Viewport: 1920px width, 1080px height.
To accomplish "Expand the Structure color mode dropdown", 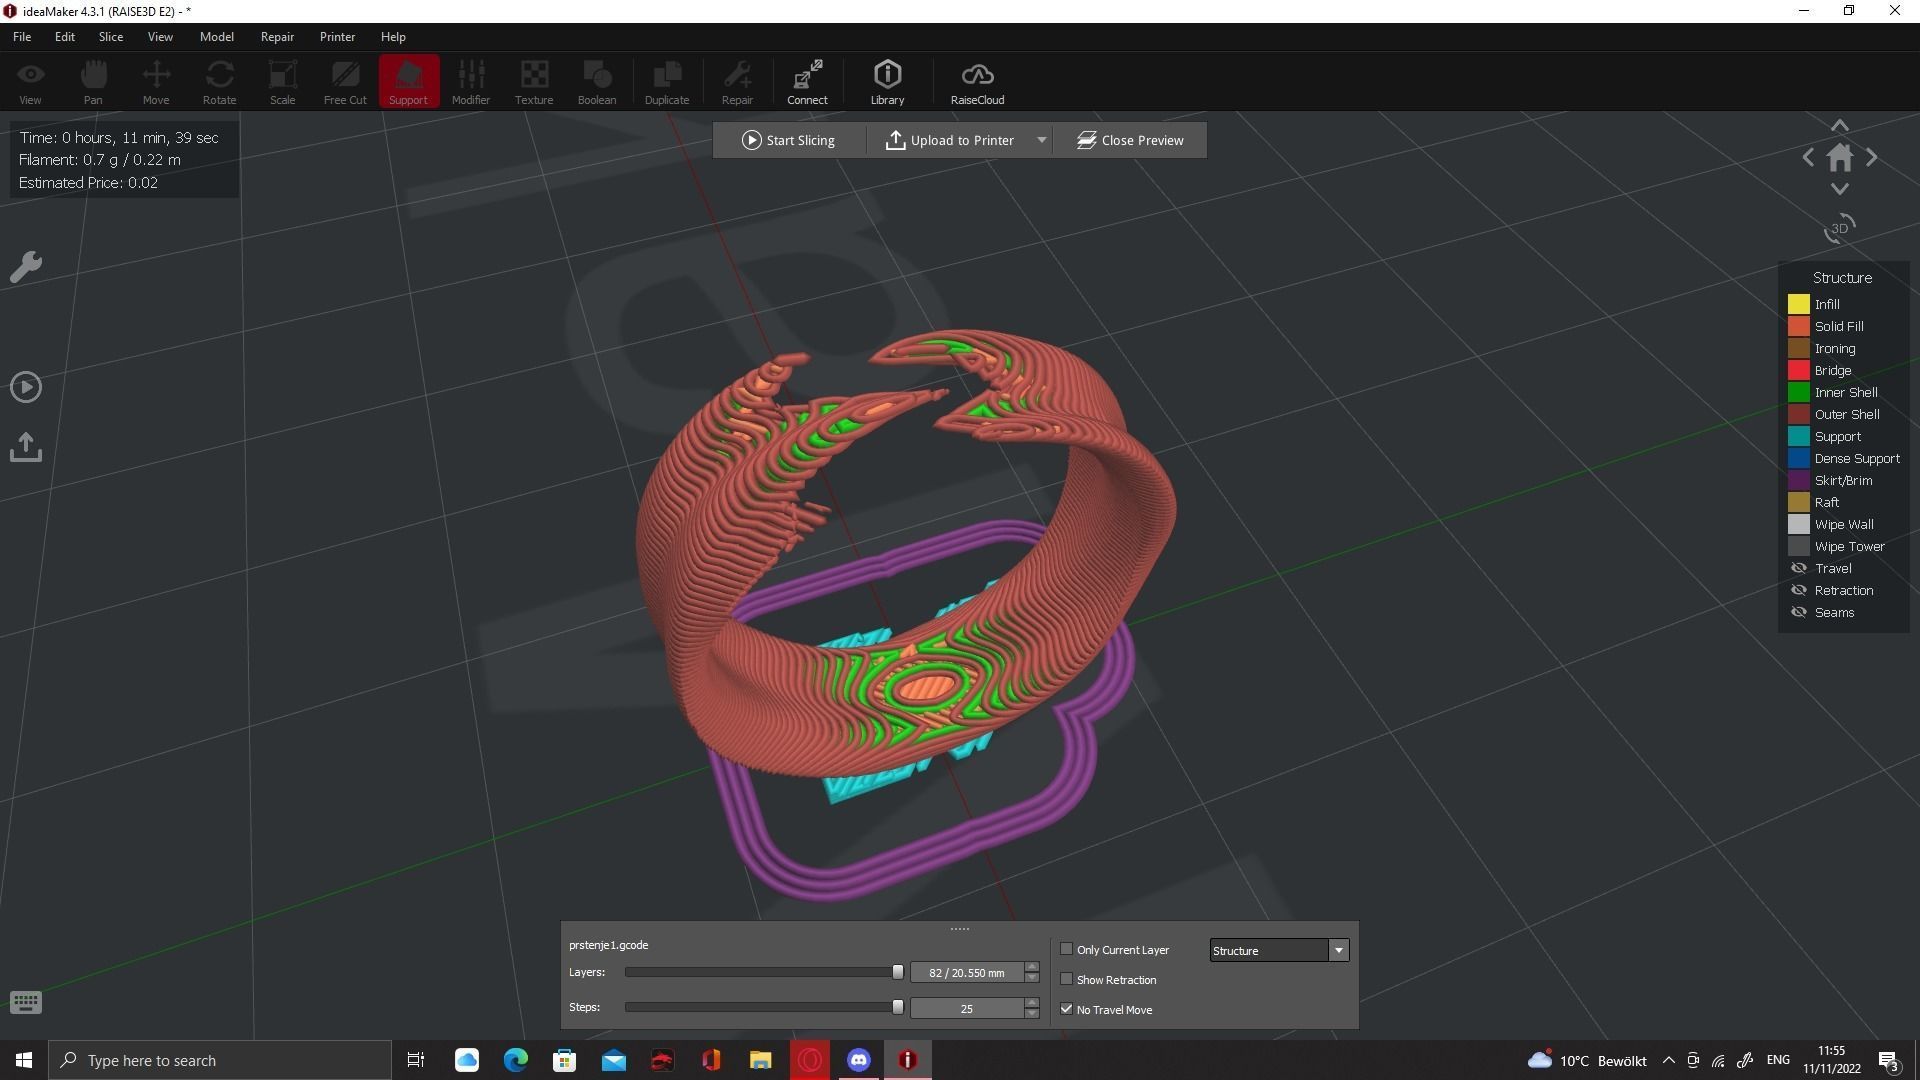I will click(x=1338, y=950).
